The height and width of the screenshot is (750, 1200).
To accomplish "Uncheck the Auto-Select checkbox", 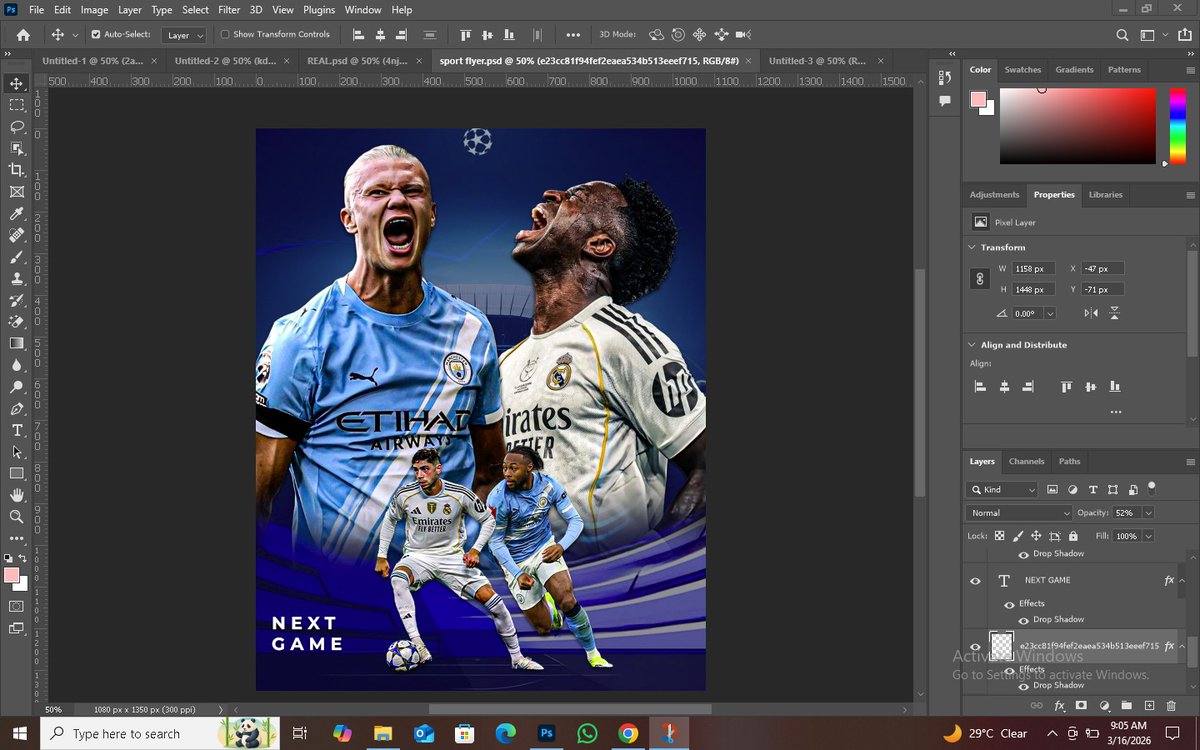I will pyautogui.click(x=96, y=34).
